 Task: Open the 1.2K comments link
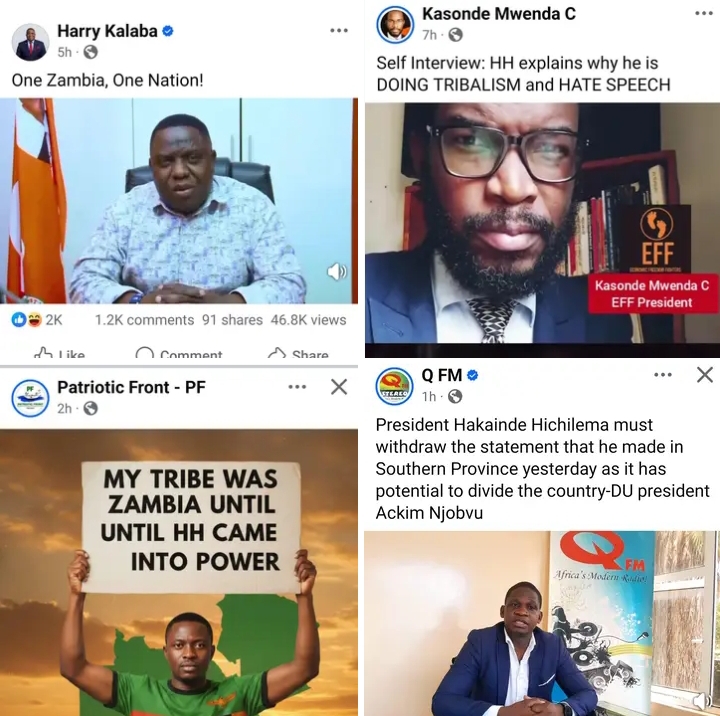(x=144, y=320)
